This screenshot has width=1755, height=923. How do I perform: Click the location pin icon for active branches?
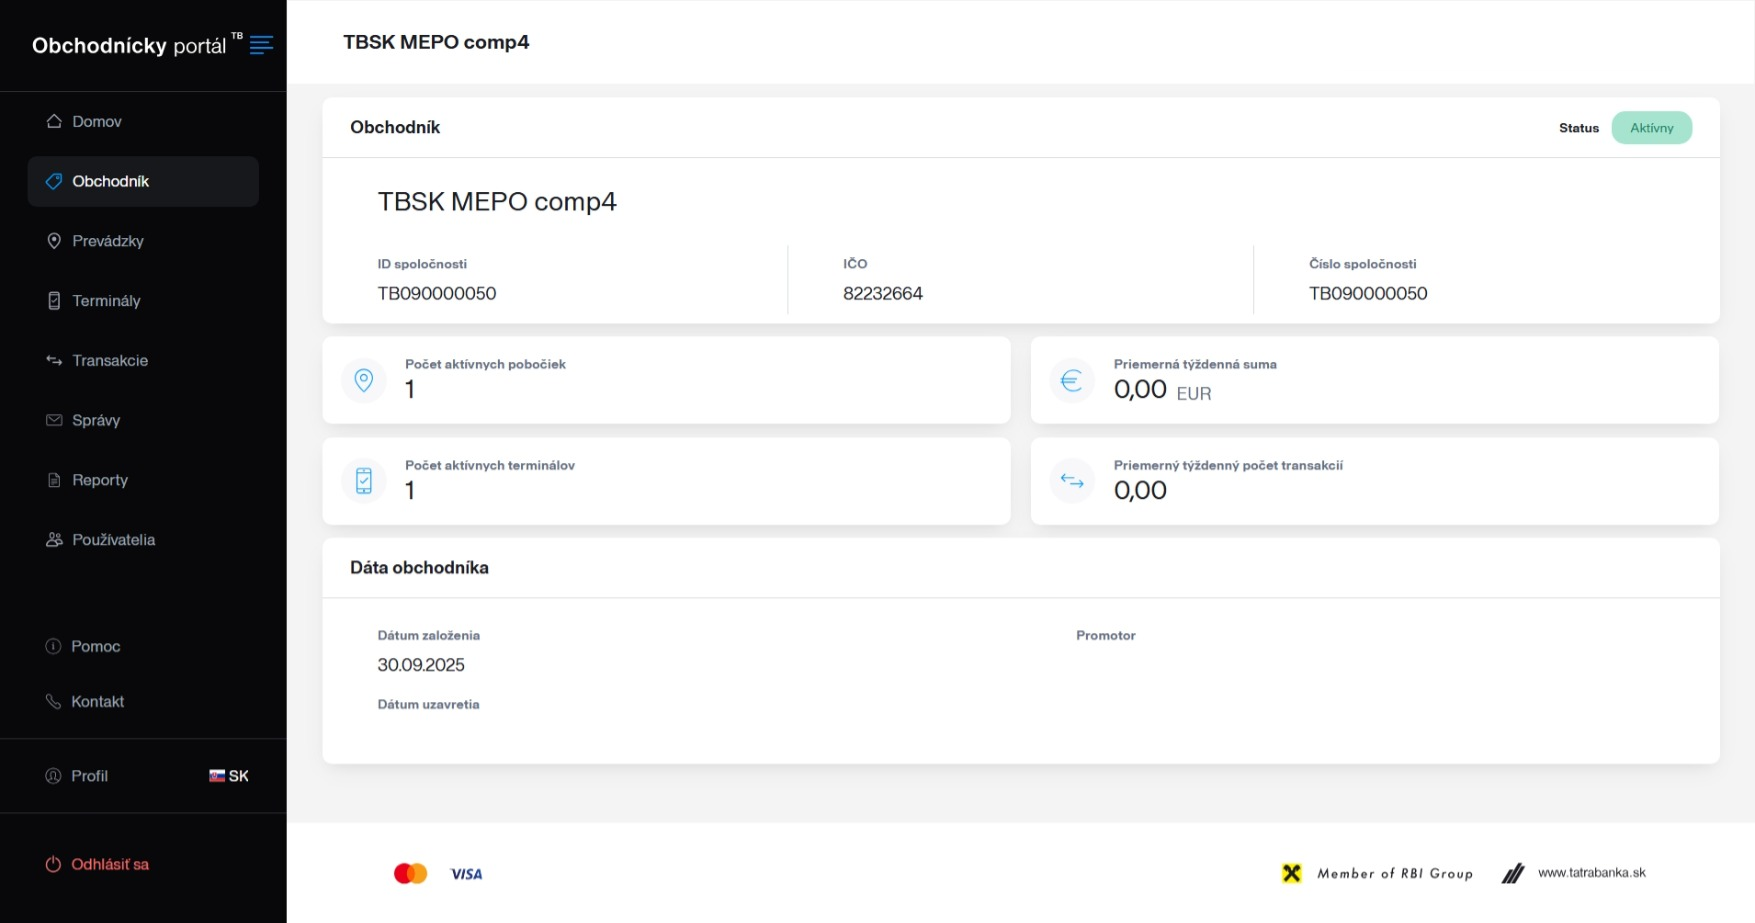pyautogui.click(x=364, y=380)
